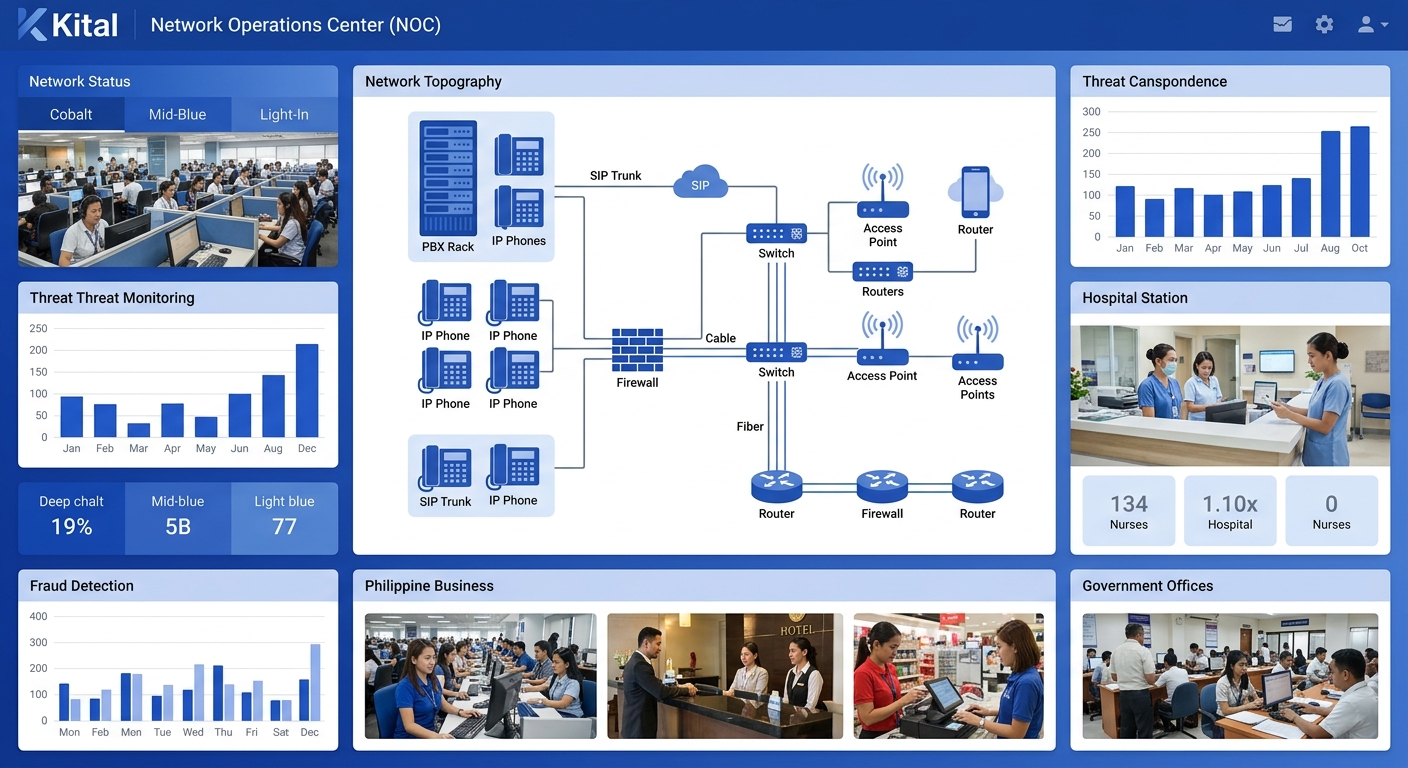
Task: Click the round Firewall disc icon
Action: [882, 487]
